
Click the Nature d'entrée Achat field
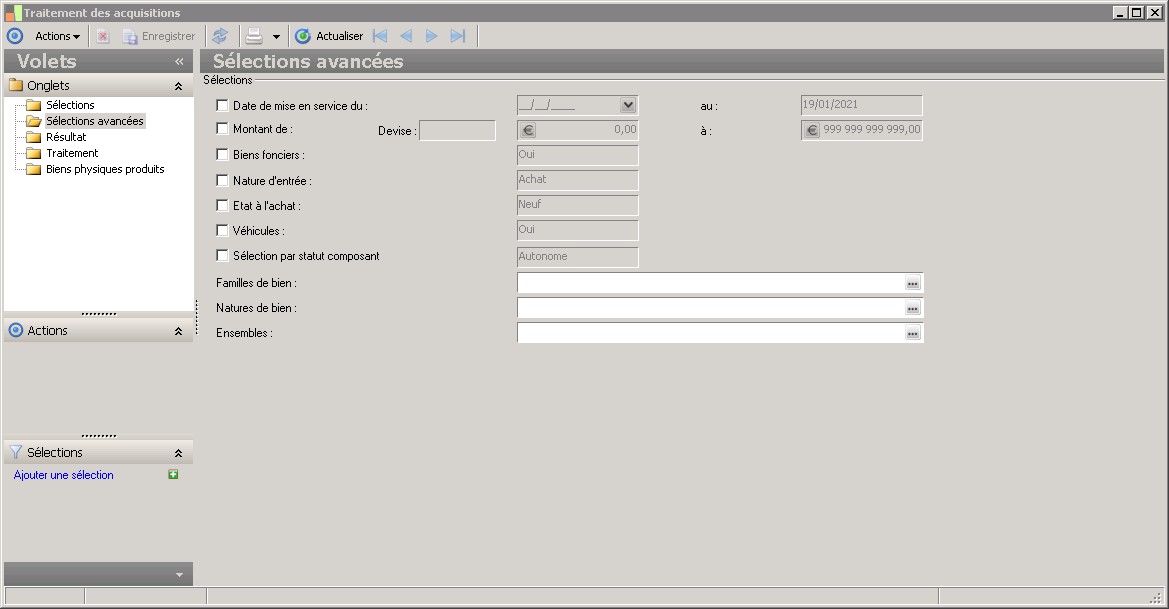[x=577, y=180]
